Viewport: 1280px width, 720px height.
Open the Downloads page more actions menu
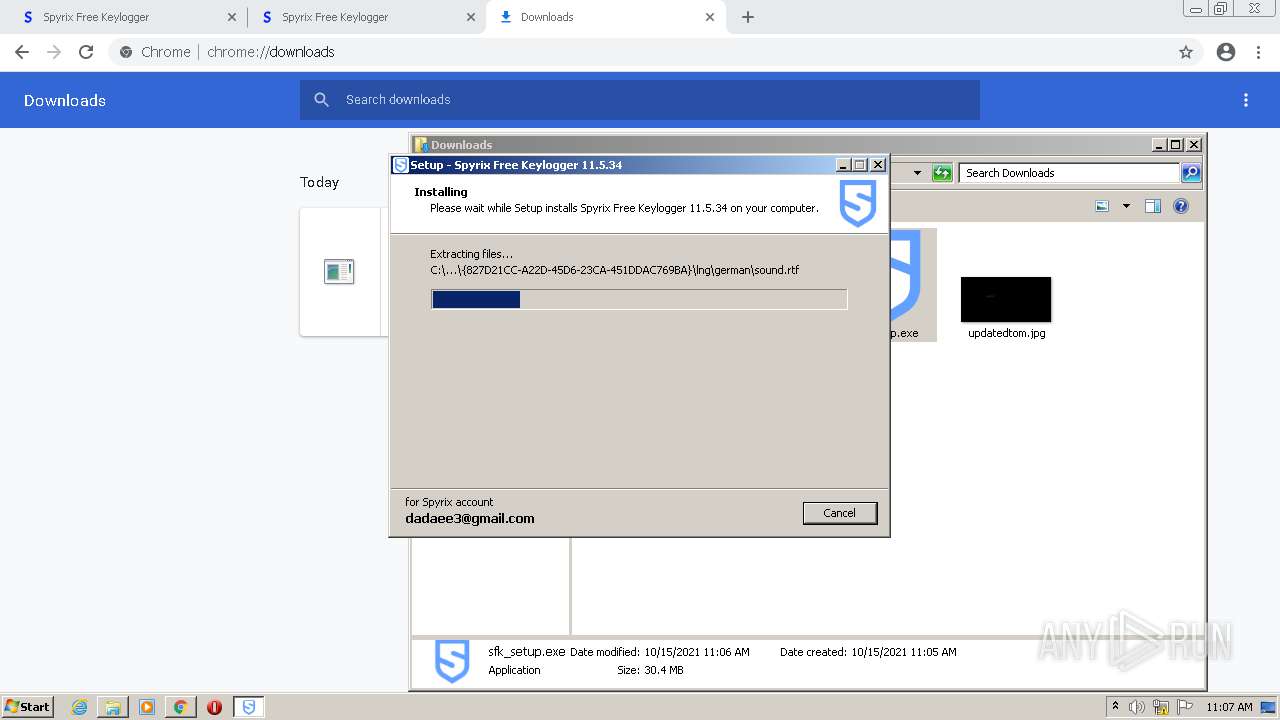1246,100
